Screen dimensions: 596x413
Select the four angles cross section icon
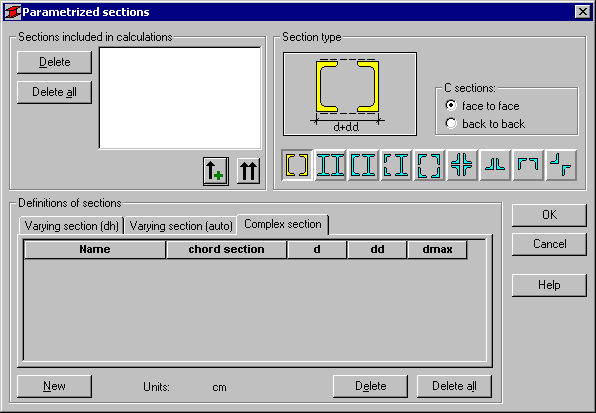click(462, 165)
